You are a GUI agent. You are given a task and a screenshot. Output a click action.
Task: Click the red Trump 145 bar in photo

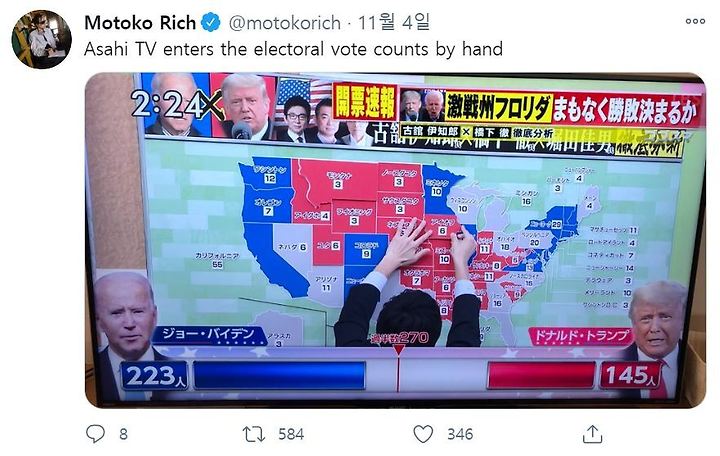tap(540, 376)
